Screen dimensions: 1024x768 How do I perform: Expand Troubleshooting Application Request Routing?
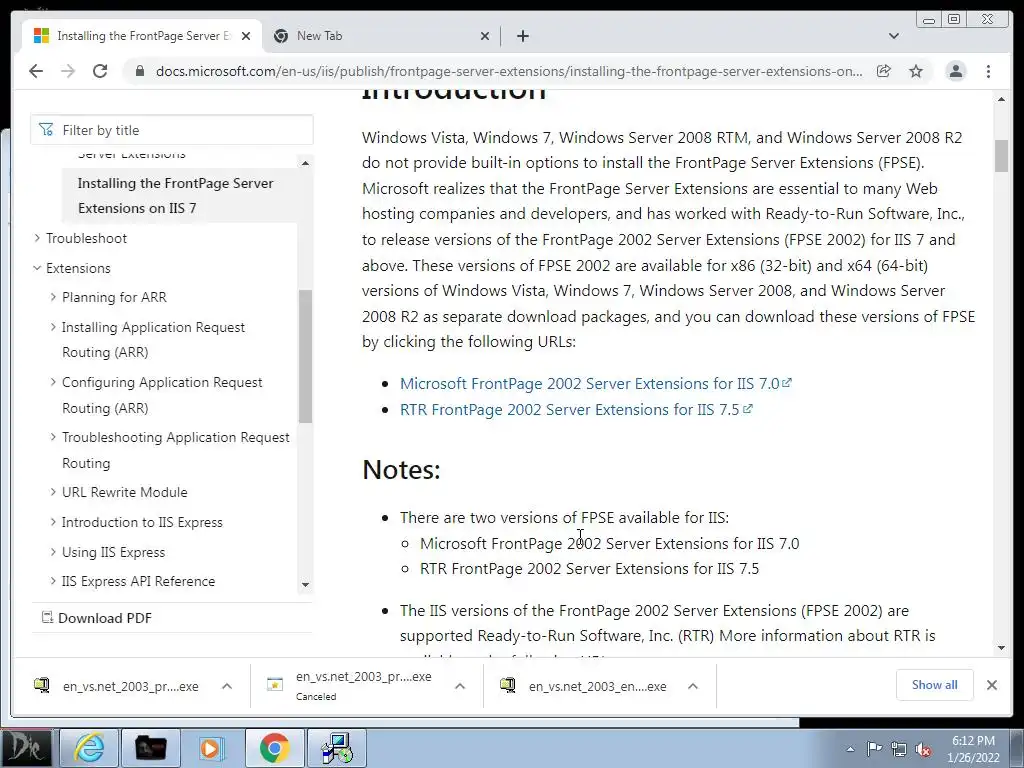coord(53,437)
